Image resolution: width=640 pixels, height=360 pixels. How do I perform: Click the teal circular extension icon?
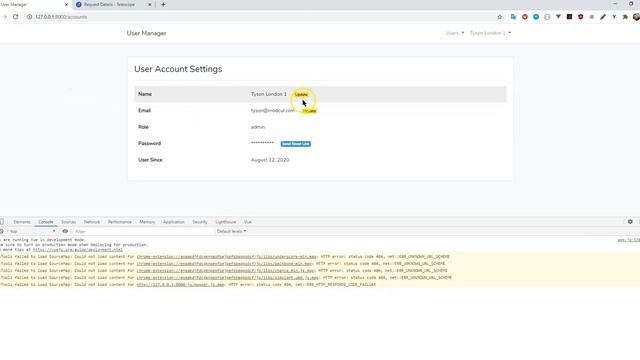536,17
